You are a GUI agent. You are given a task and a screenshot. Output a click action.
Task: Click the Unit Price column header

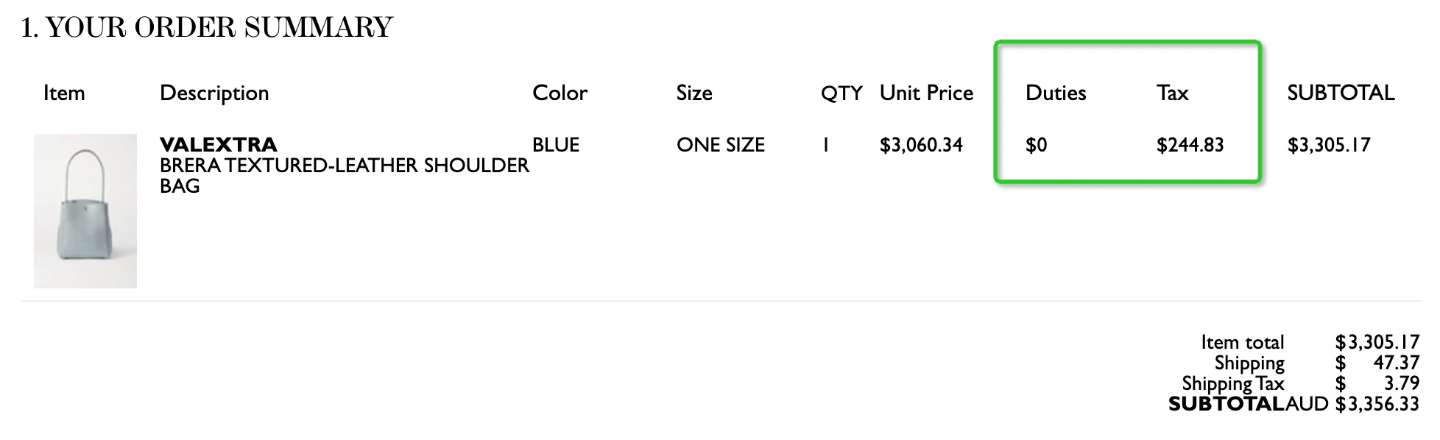point(926,94)
